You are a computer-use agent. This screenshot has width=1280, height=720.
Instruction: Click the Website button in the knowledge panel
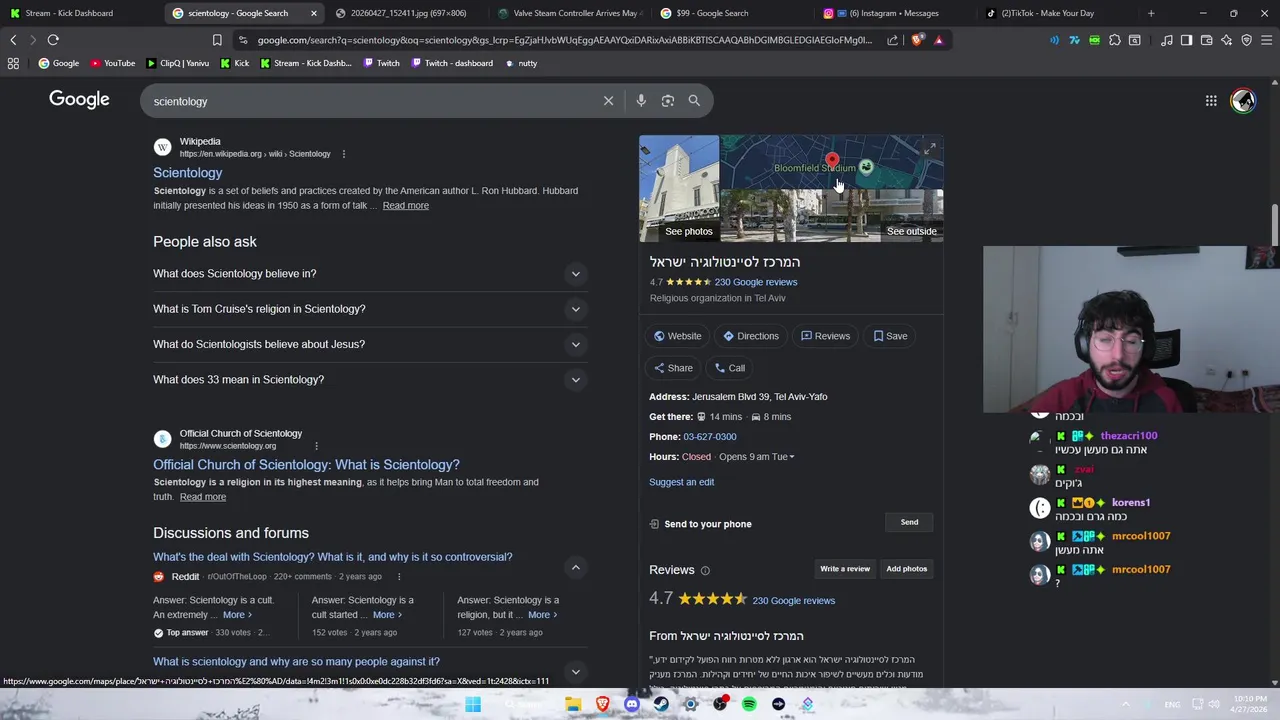[x=678, y=336]
